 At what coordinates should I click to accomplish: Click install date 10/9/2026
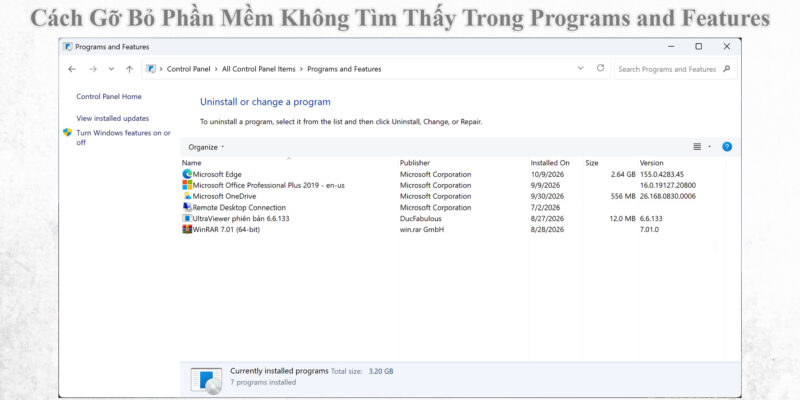(547, 174)
